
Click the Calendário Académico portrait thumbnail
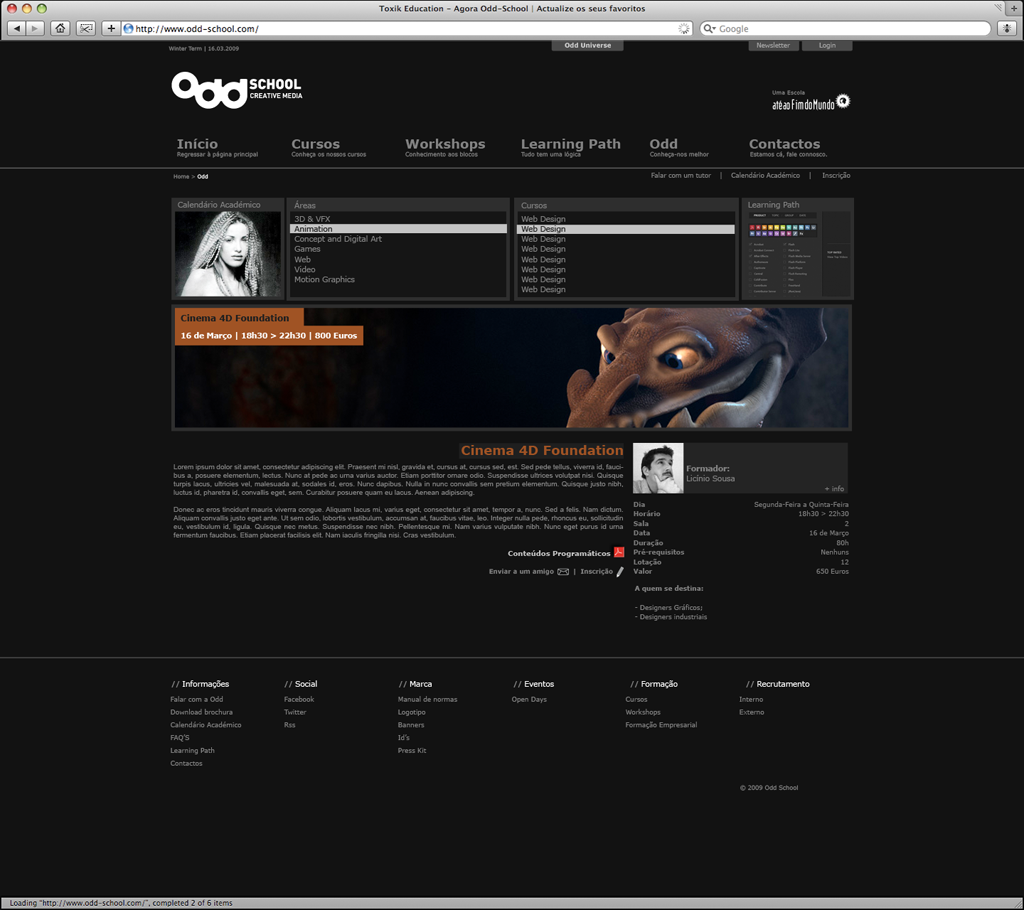[x=228, y=254]
